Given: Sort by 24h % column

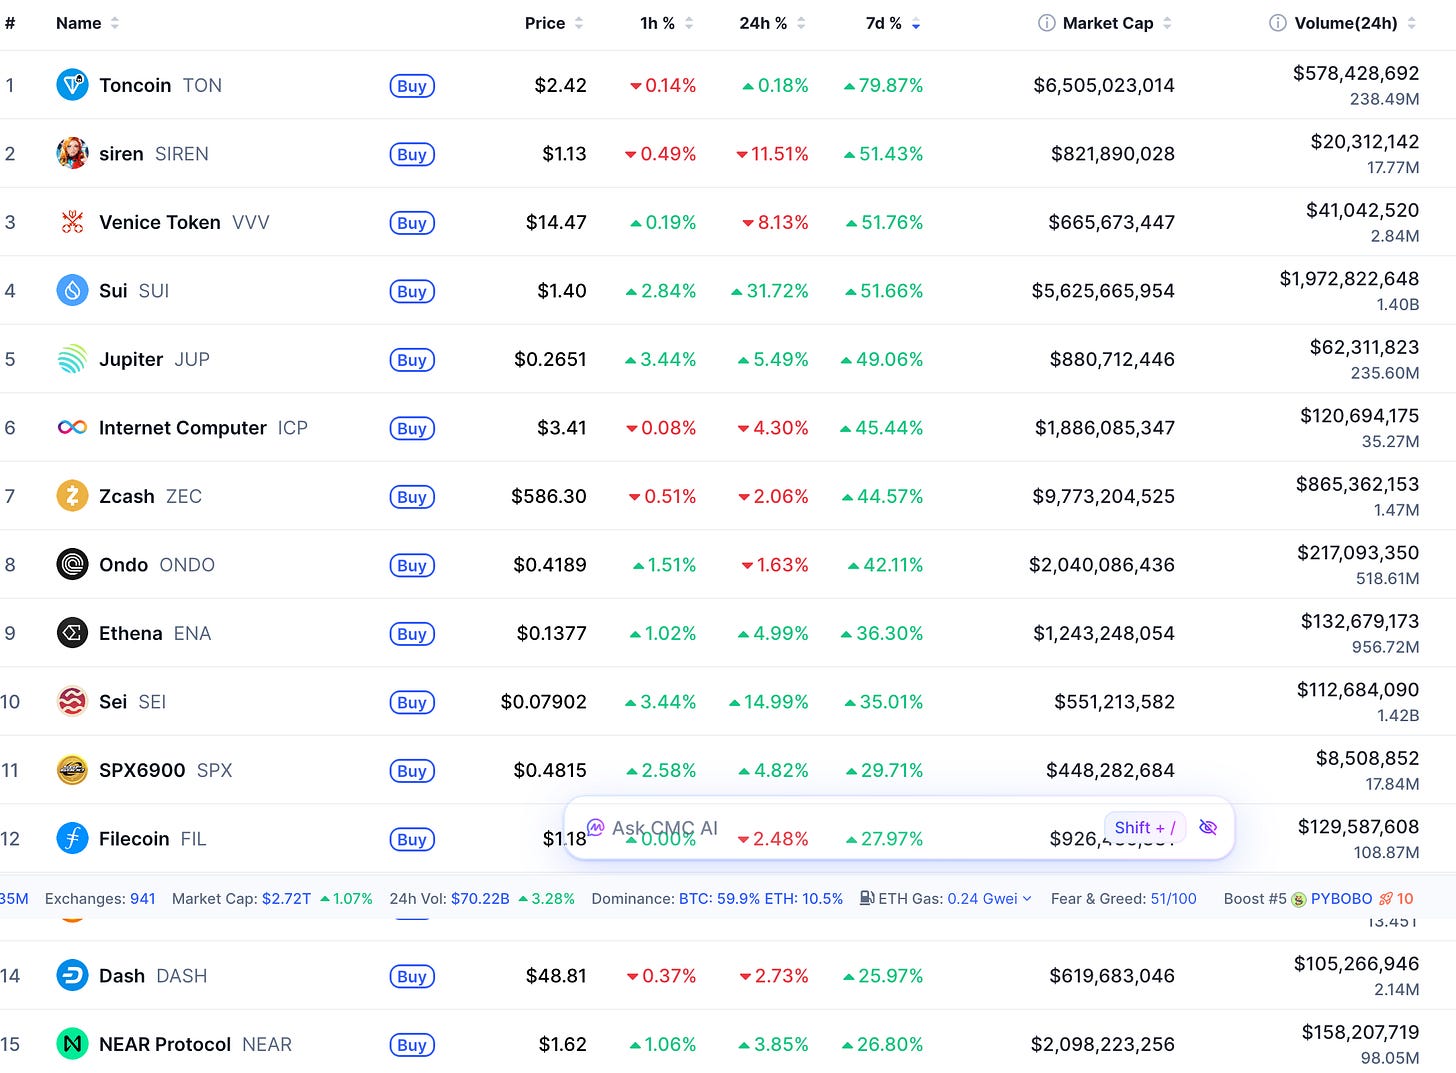Looking at the screenshot, I should tap(772, 23).
